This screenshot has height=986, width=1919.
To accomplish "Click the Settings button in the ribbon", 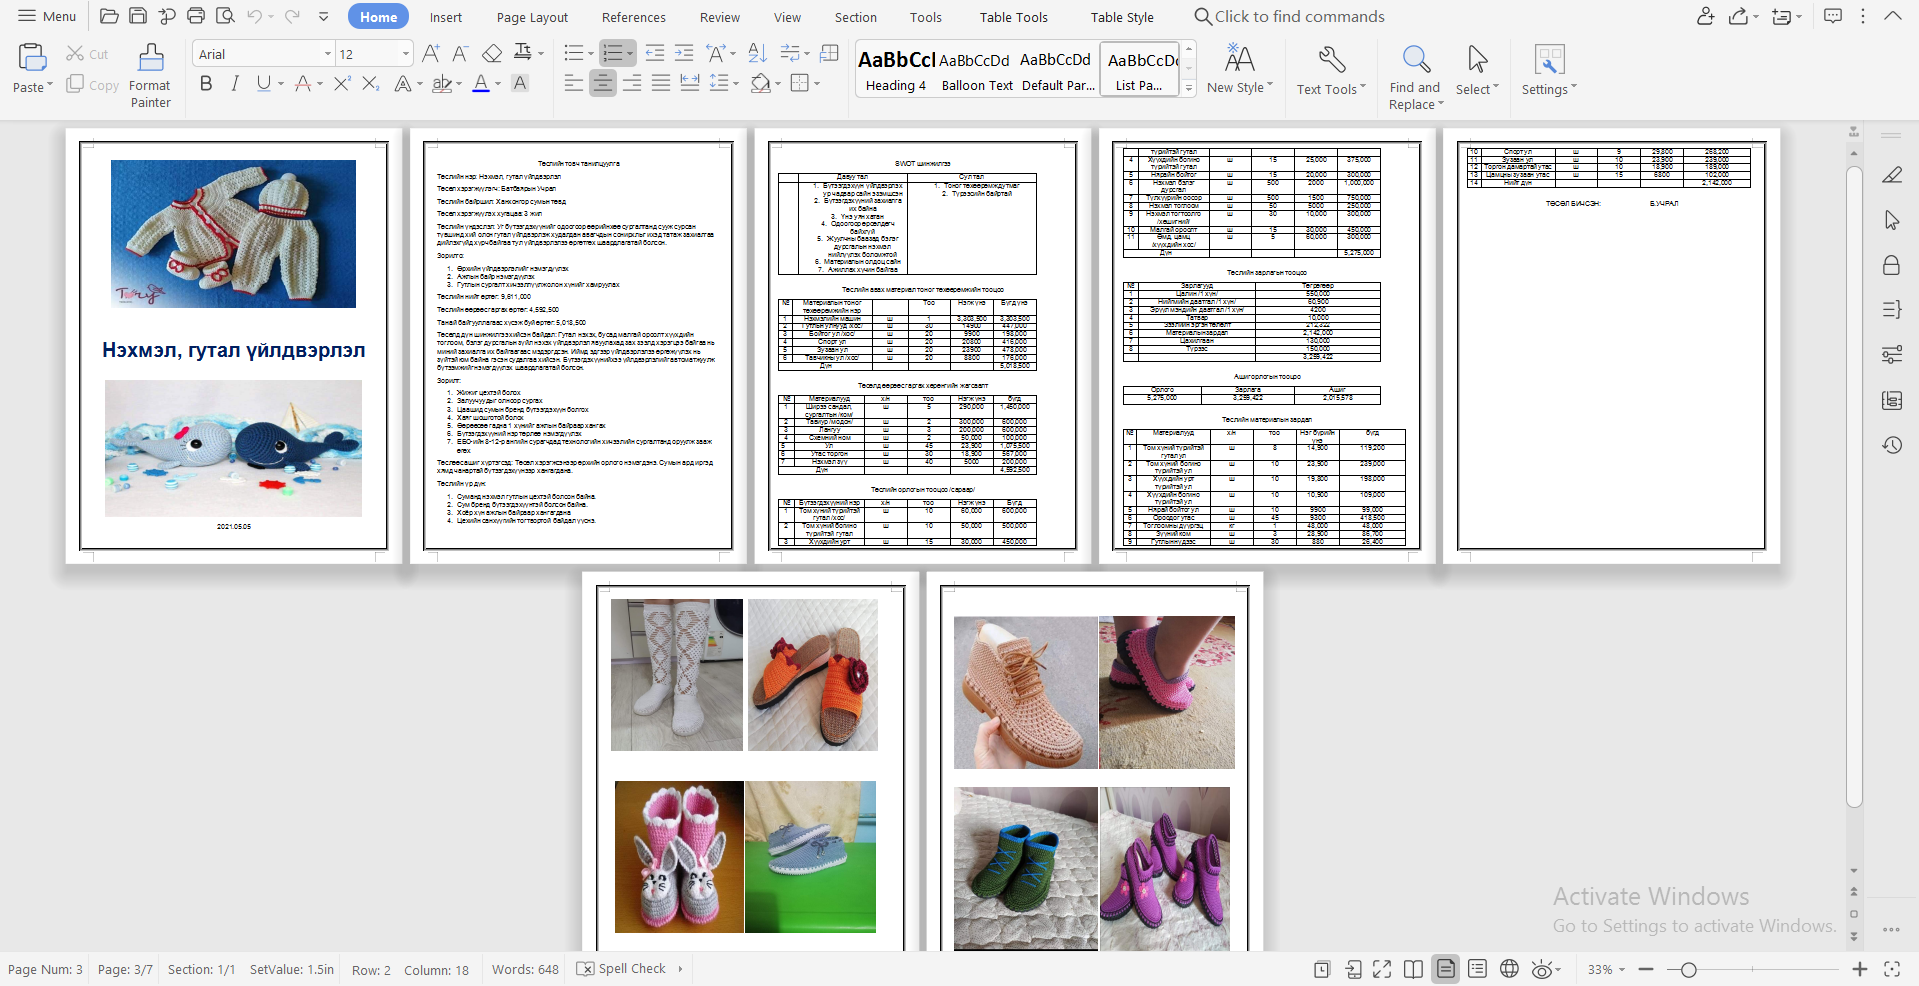I will point(1548,70).
